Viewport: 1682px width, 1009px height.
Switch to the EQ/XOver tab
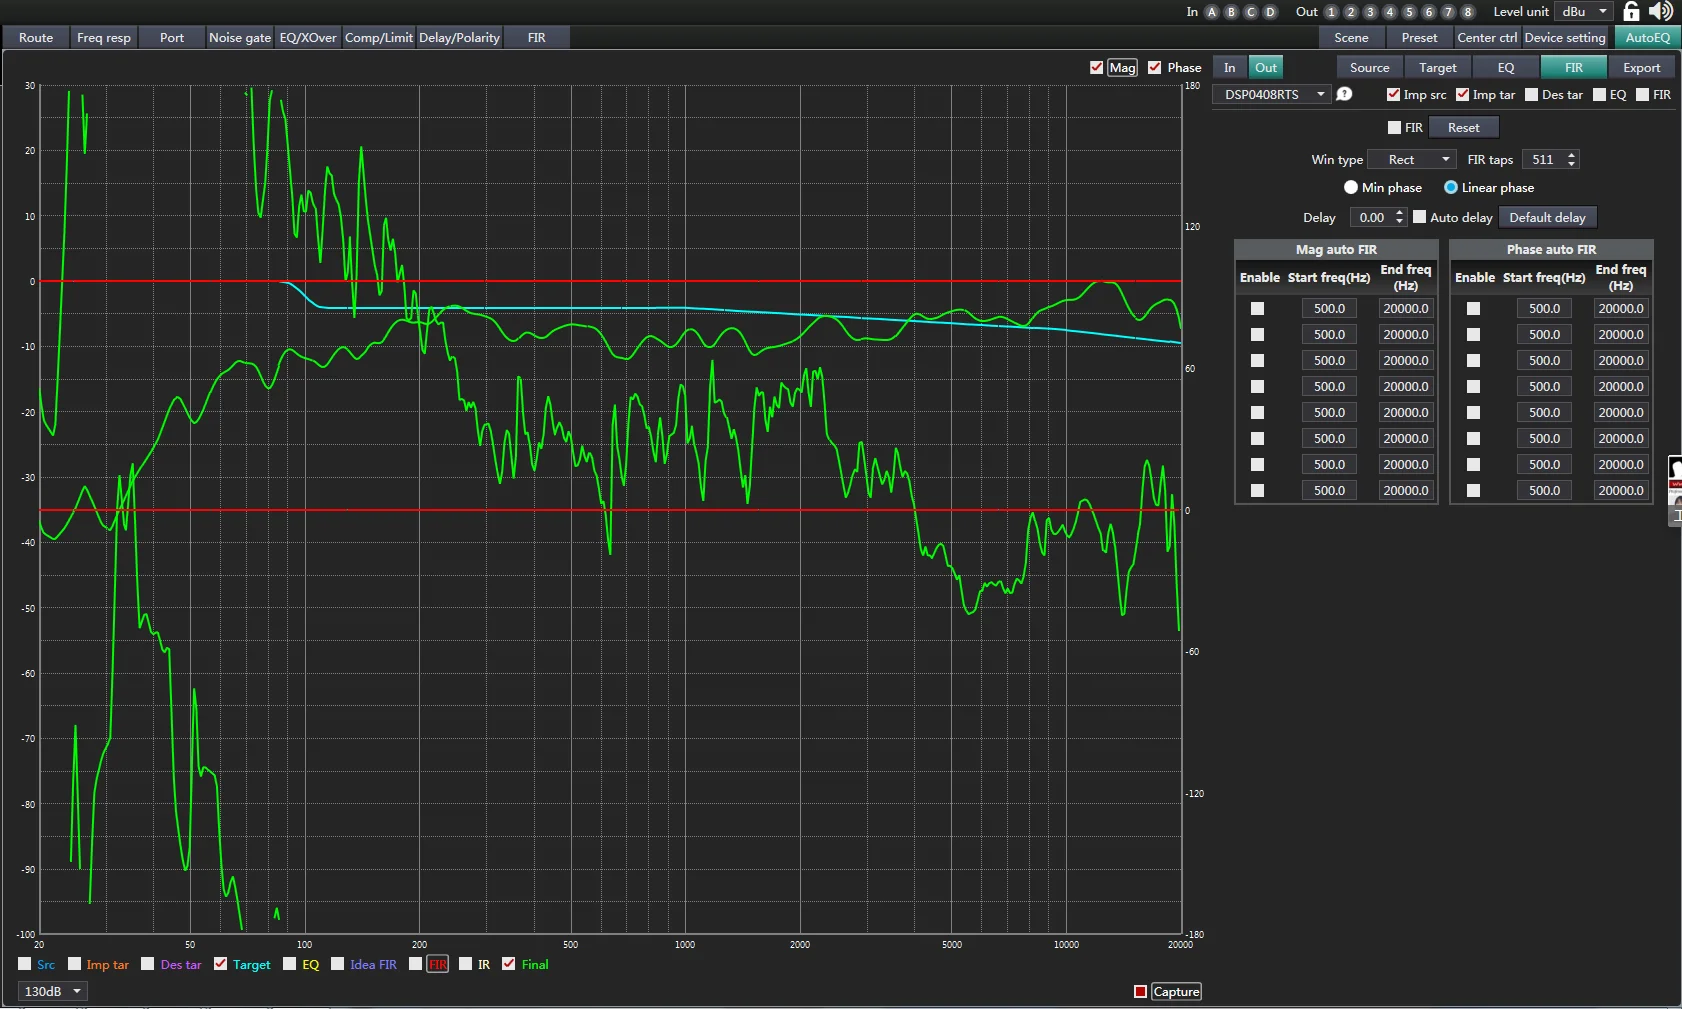(x=308, y=38)
